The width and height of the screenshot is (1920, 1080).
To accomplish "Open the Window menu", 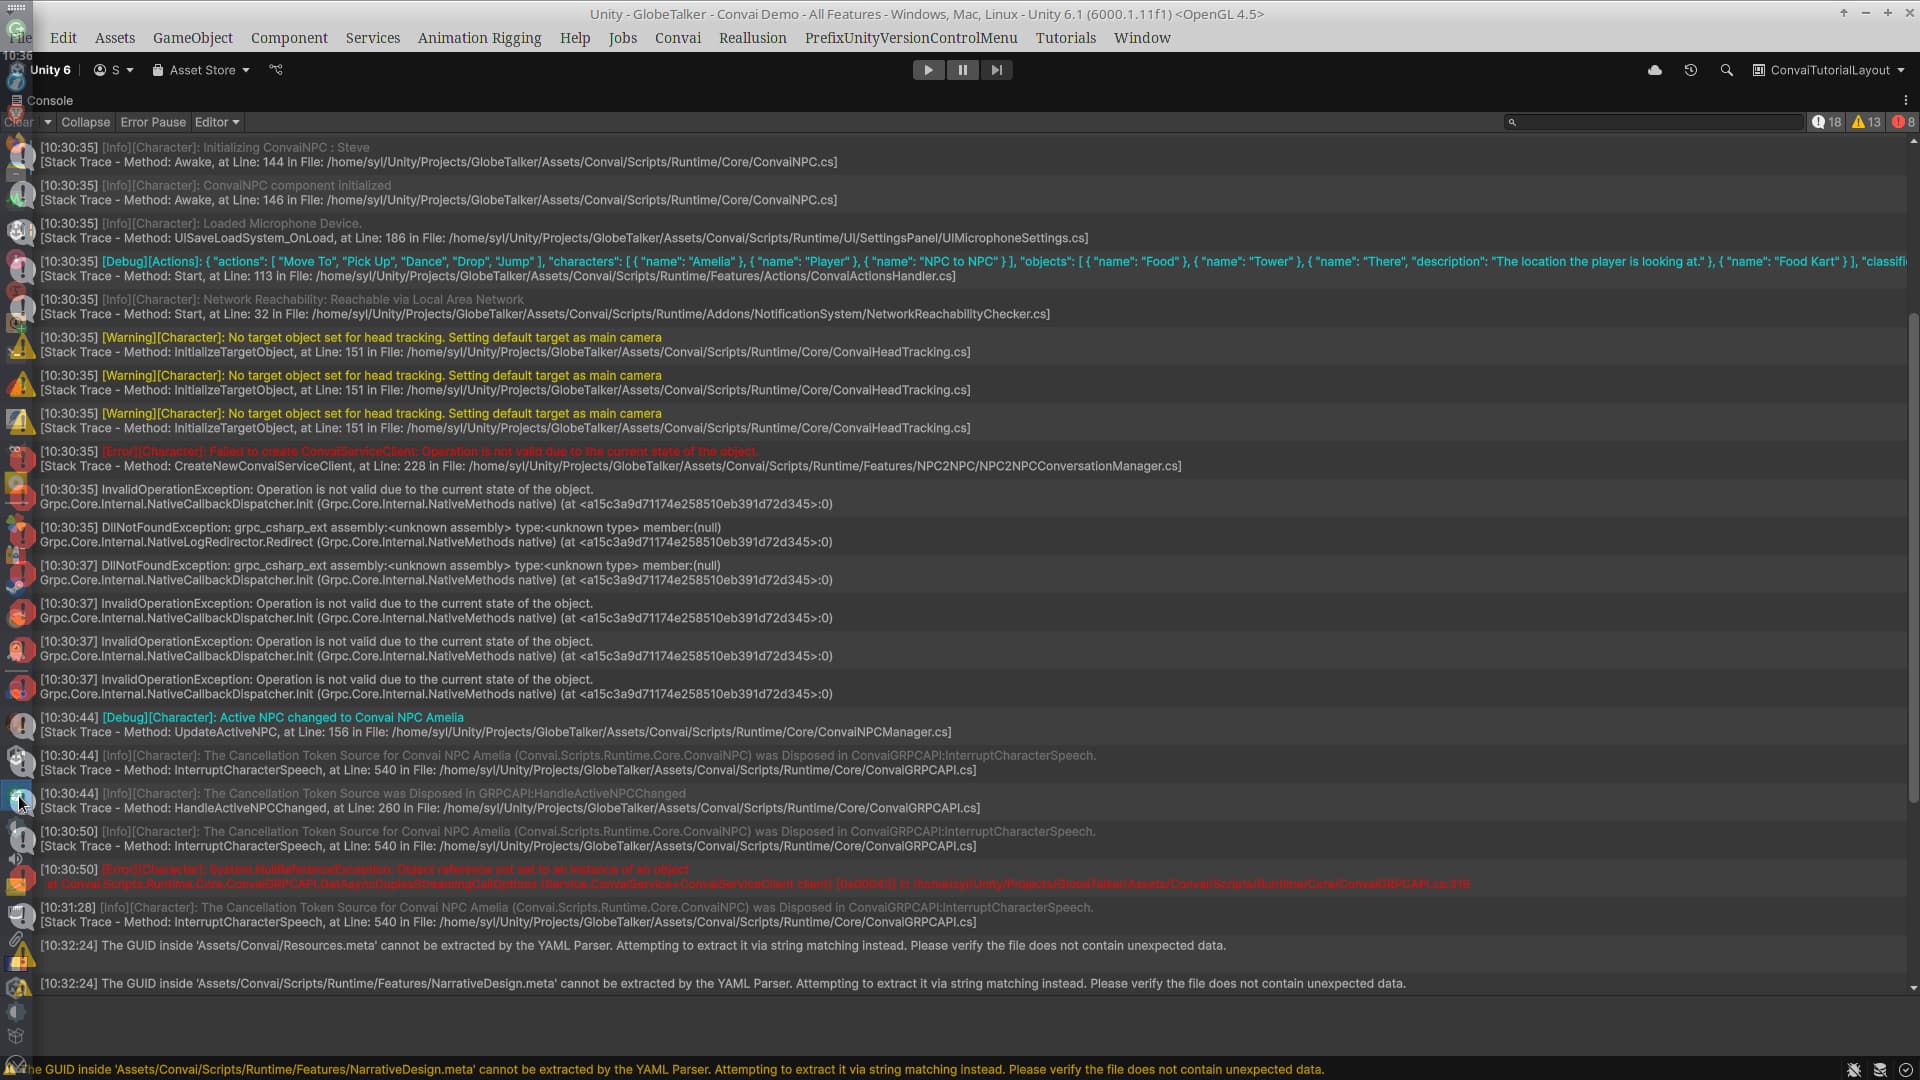I will click(1142, 38).
